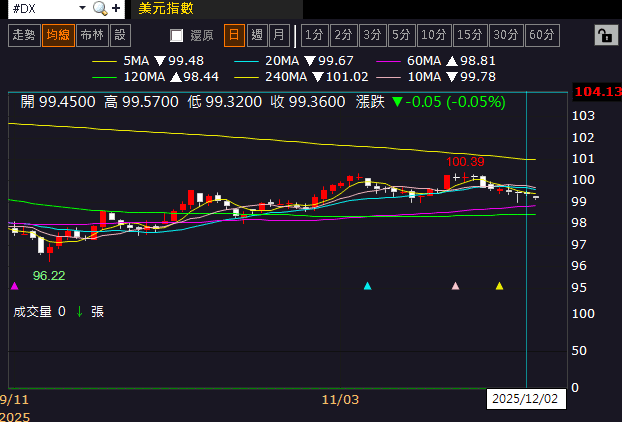Click the 240MA legend color line

[246, 77]
